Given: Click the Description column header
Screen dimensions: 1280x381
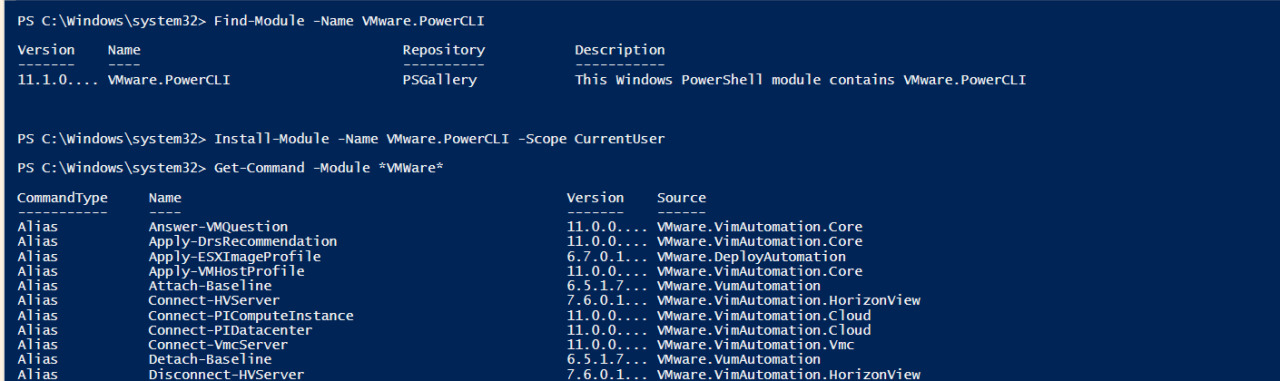Looking at the screenshot, I should point(620,50).
